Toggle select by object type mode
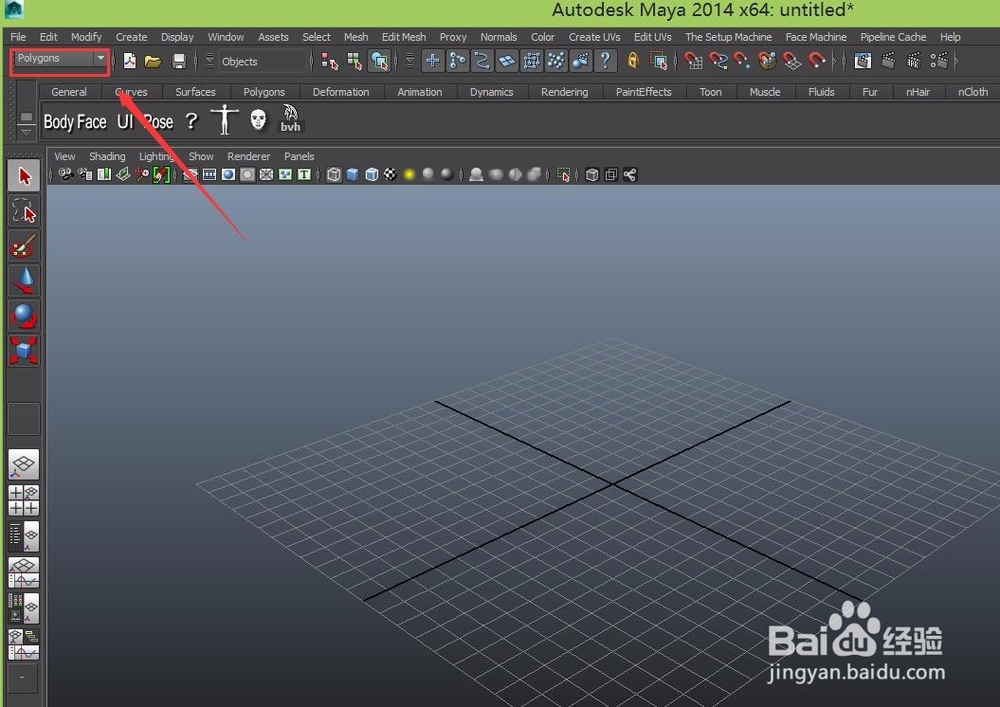Screen dimensions: 1000x707 pyautogui.click(x=355, y=61)
